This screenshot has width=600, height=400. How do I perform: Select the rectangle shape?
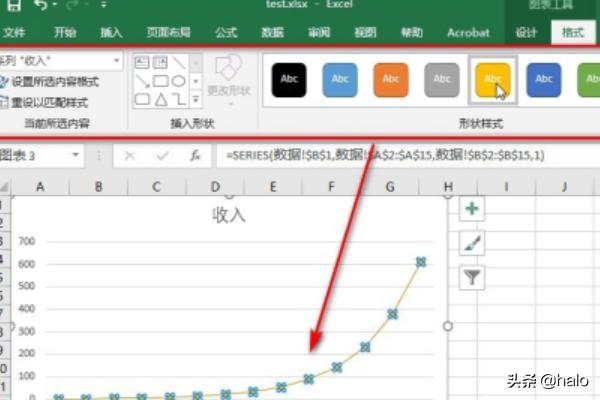tap(160, 81)
